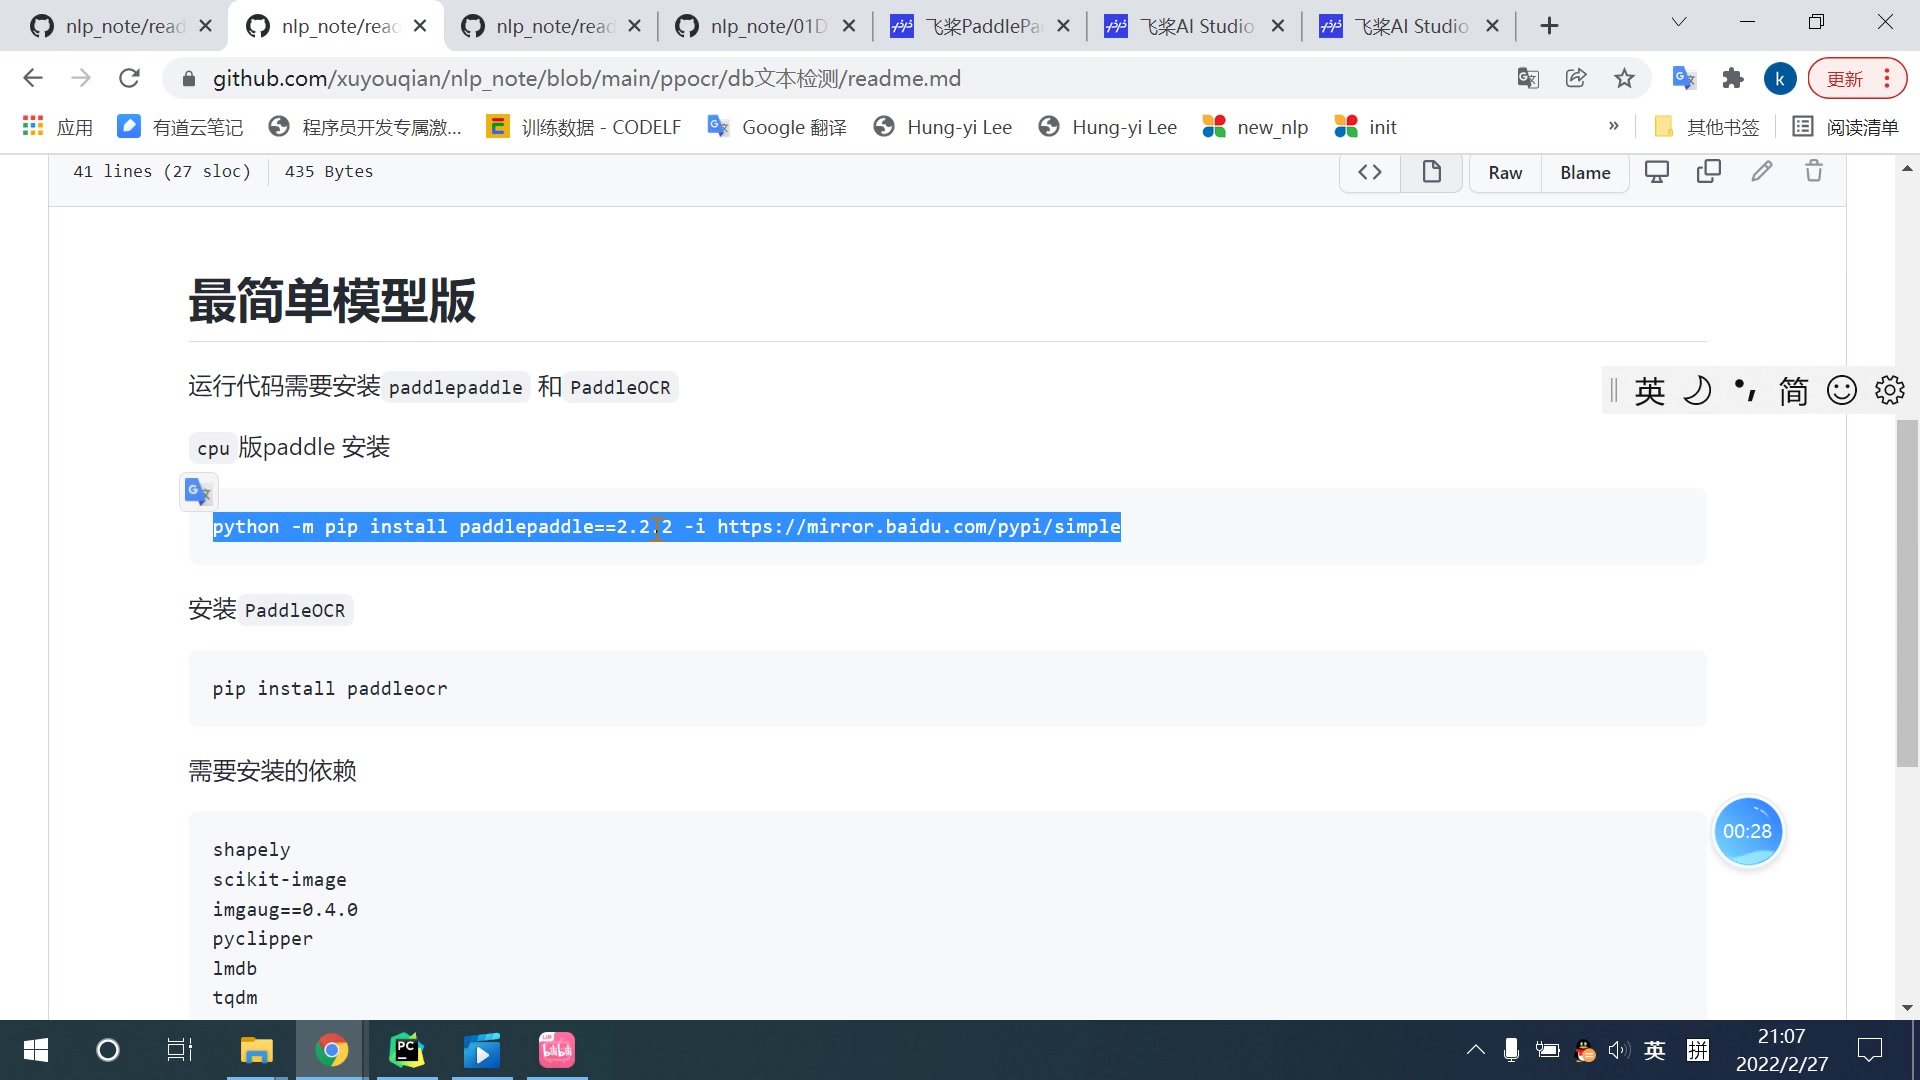Viewport: 1920px width, 1080px height.
Task: Open a new browser tab
Action: click(1549, 26)
